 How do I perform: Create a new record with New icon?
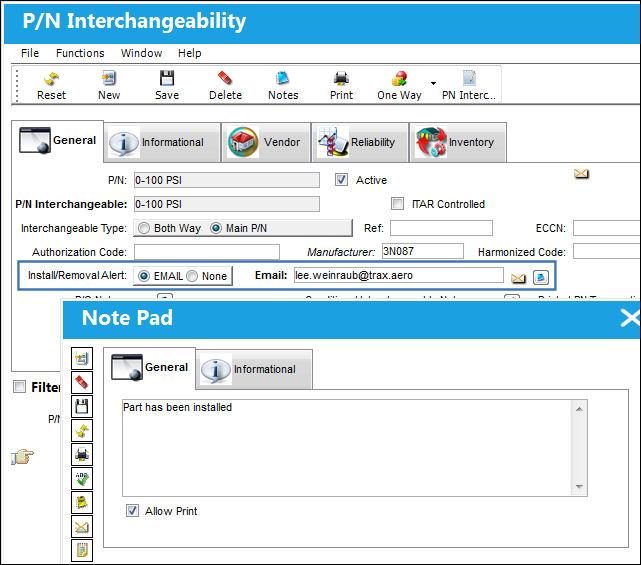109,85
